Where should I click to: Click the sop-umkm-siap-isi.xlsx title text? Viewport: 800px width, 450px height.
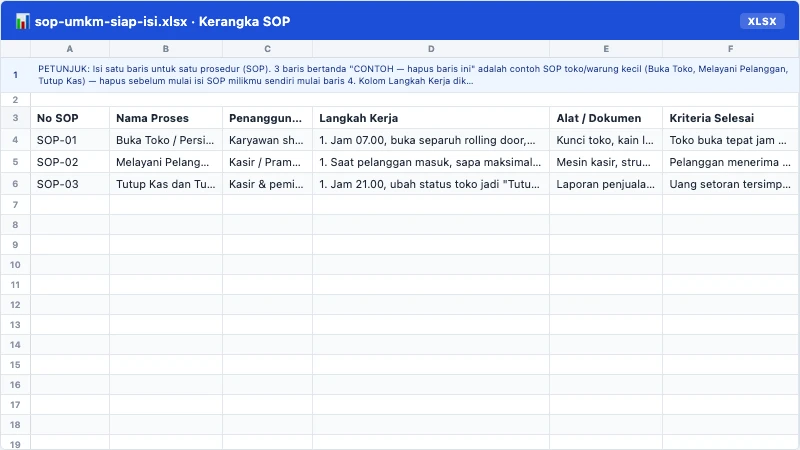point(111,21)
